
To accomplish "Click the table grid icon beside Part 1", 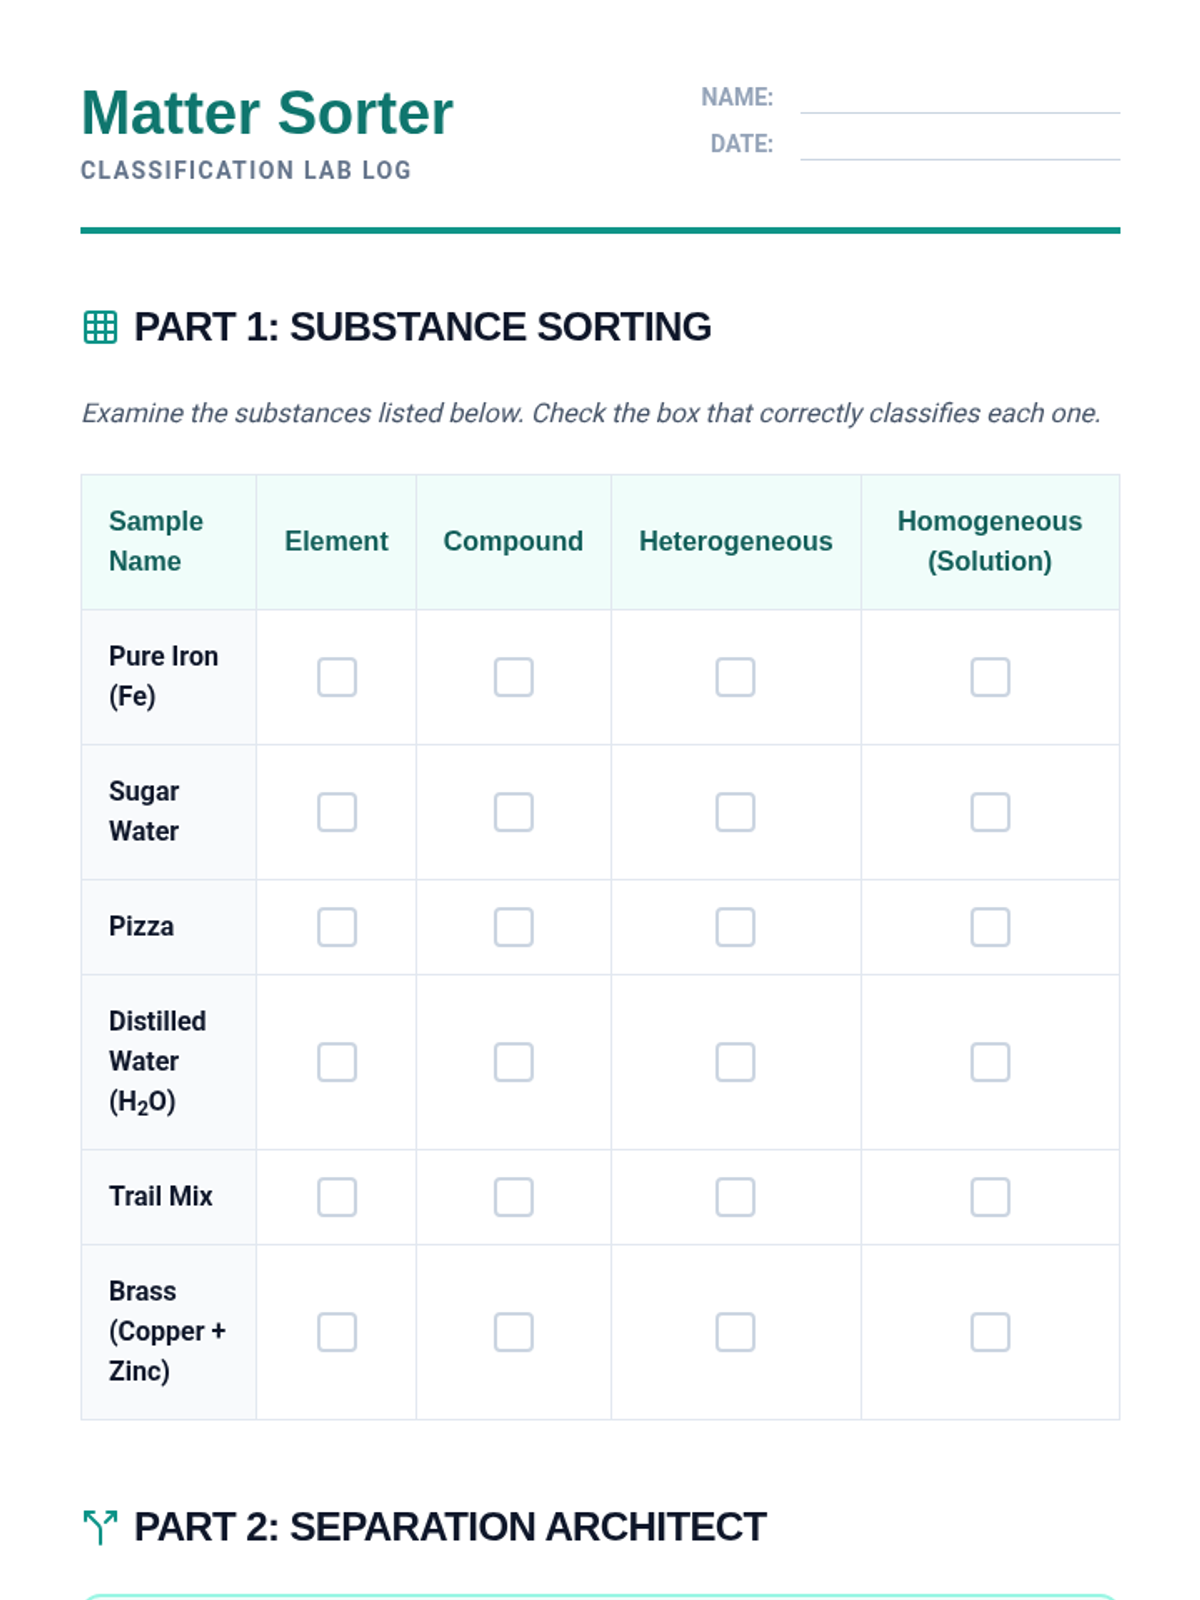I will pyautogui.click(x=100, y=327).
